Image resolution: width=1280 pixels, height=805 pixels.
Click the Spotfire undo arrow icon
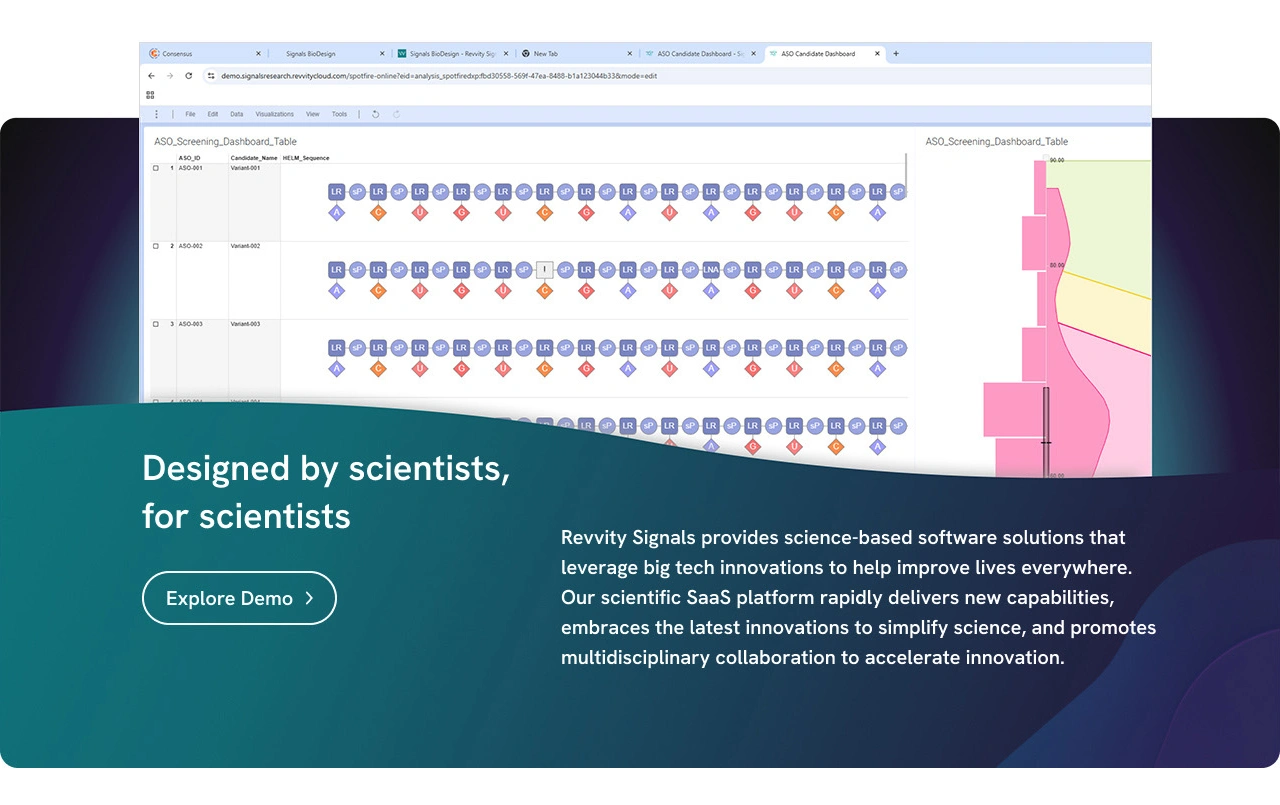tap(376, 114)
